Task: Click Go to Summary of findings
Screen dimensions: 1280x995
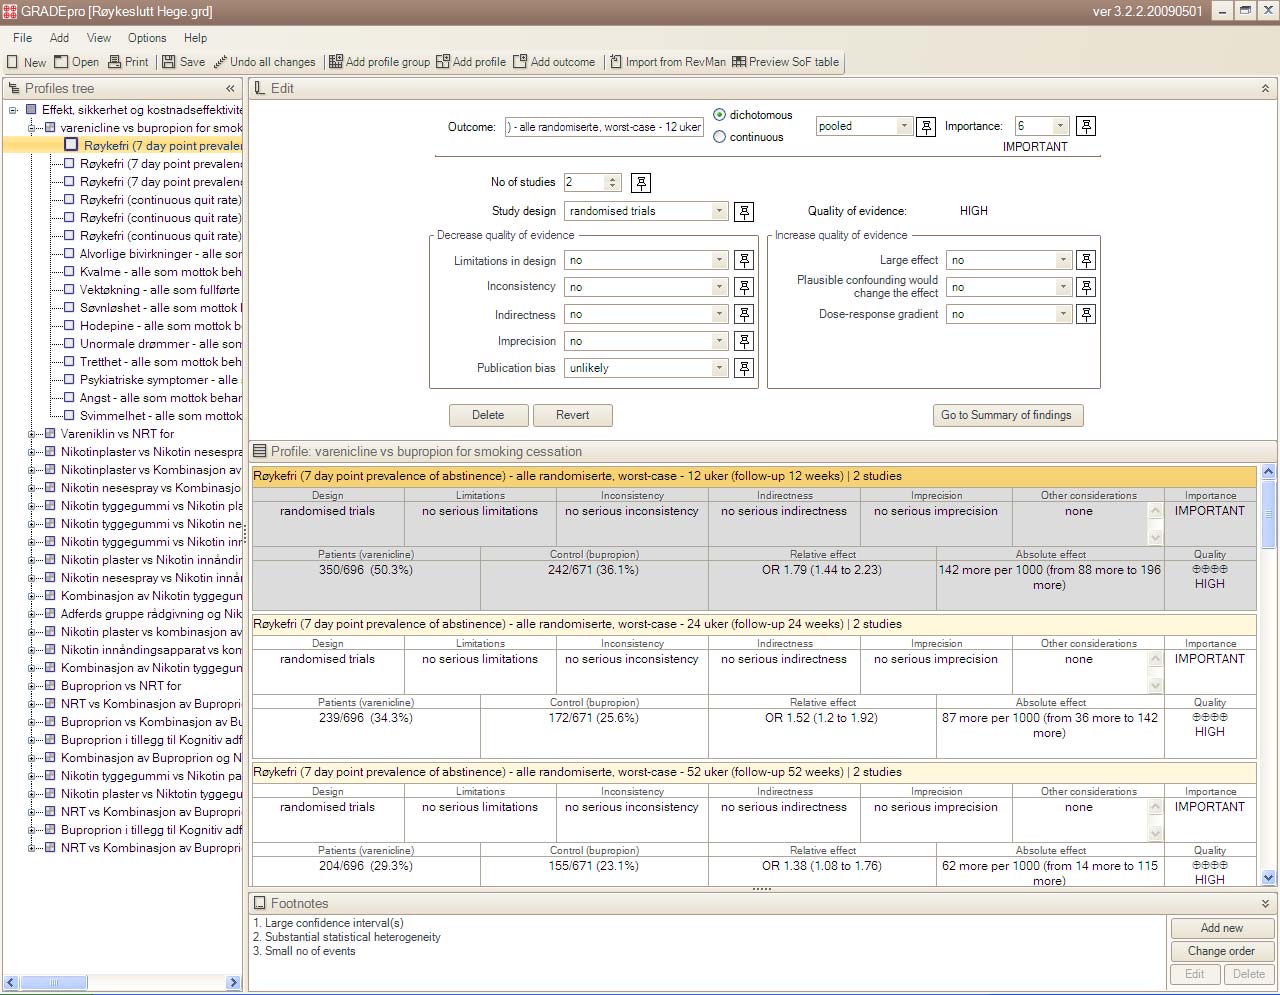Action: point(1006,415)
